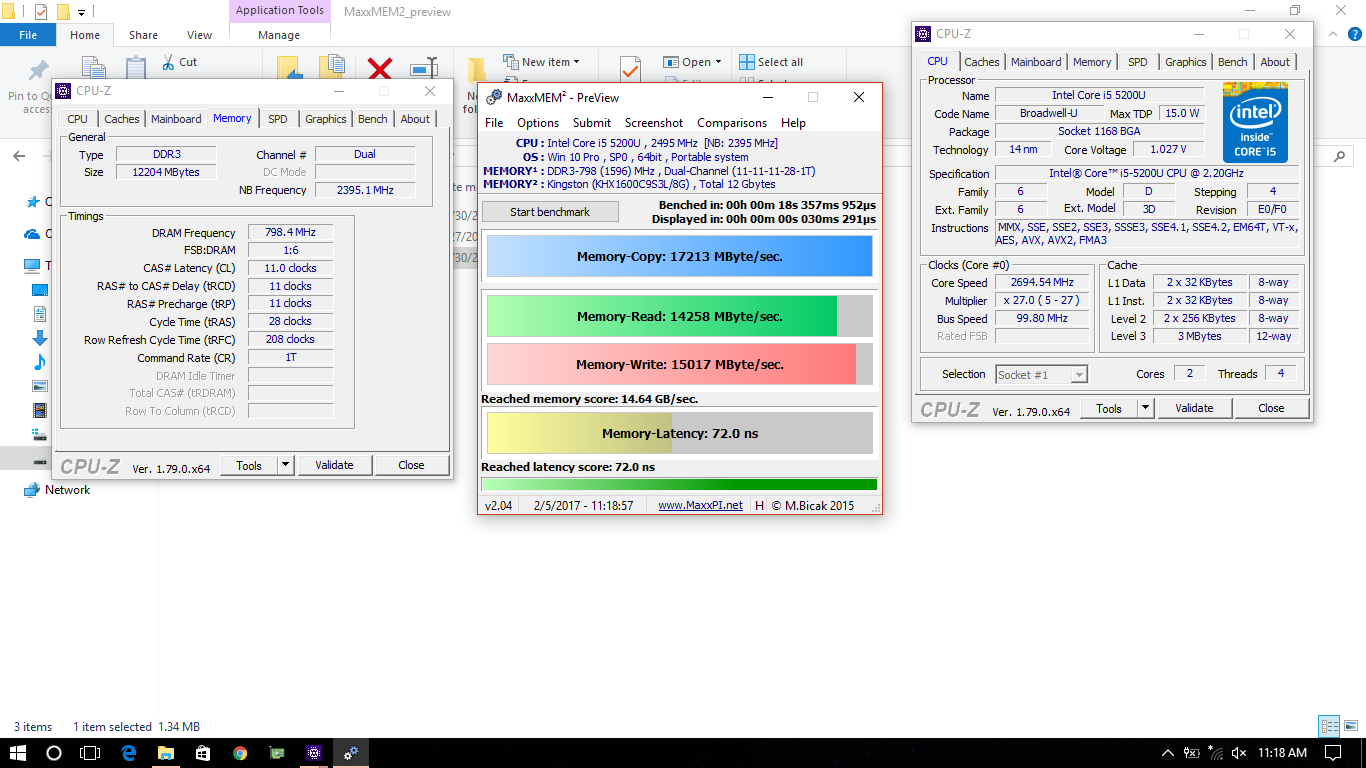Click Validate in Memory CPU-Z window
The height and width of the screenshot is (768, 1366).
point(334,465)
